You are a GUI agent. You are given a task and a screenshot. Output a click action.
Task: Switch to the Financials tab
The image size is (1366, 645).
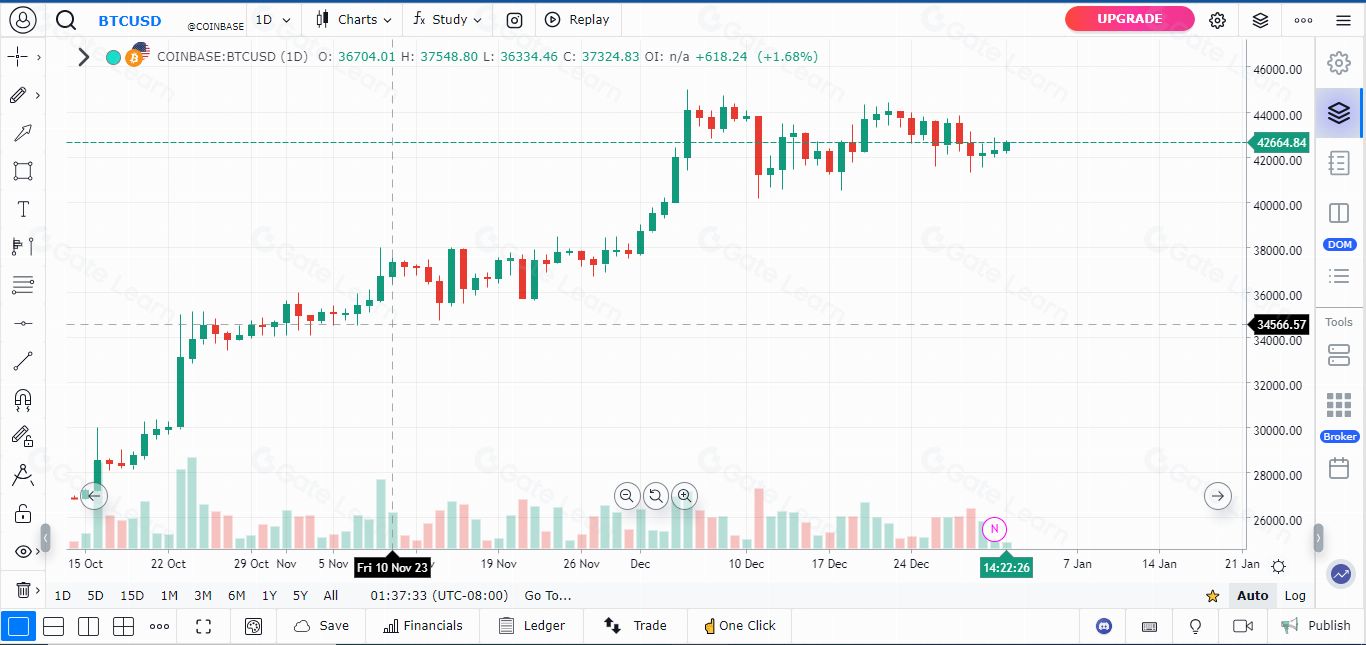[422, 626]
